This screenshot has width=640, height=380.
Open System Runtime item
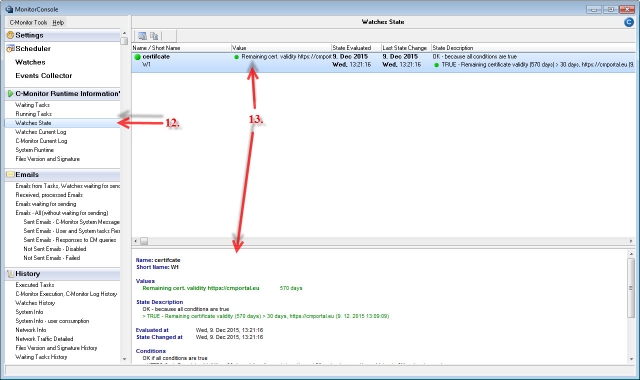(35, 150)
